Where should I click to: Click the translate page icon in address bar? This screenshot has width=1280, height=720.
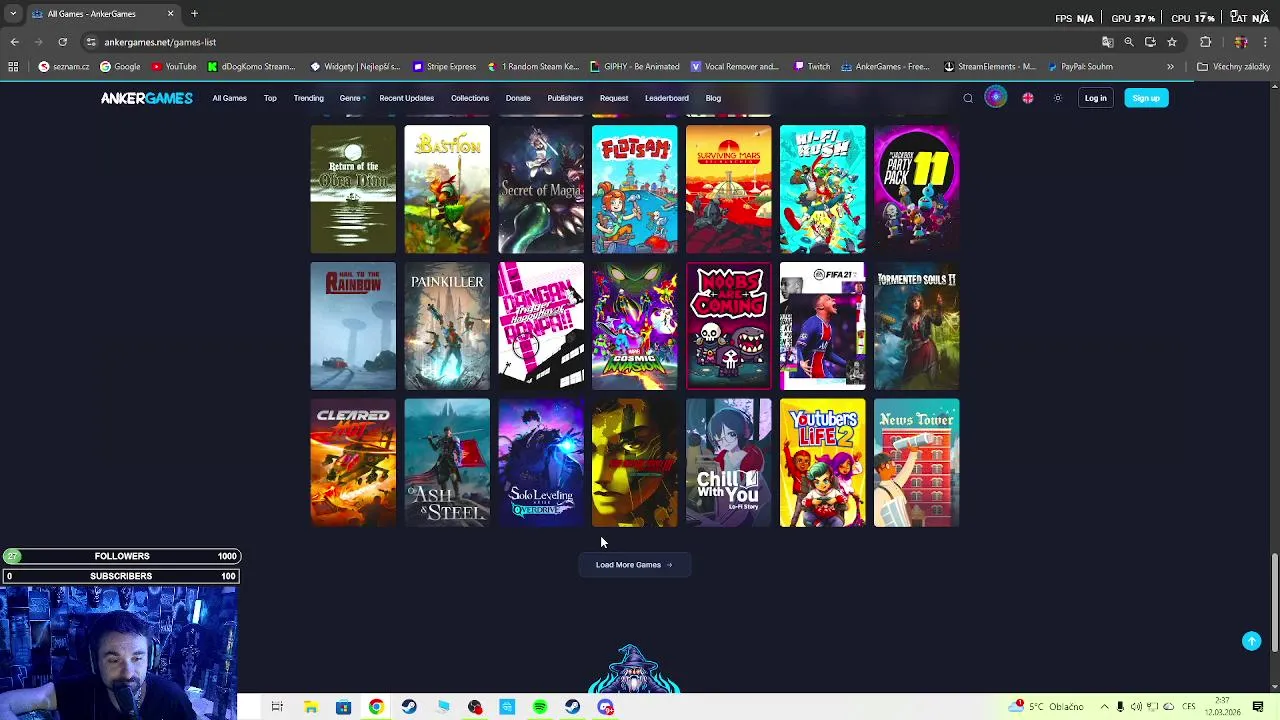point(1107,42)
